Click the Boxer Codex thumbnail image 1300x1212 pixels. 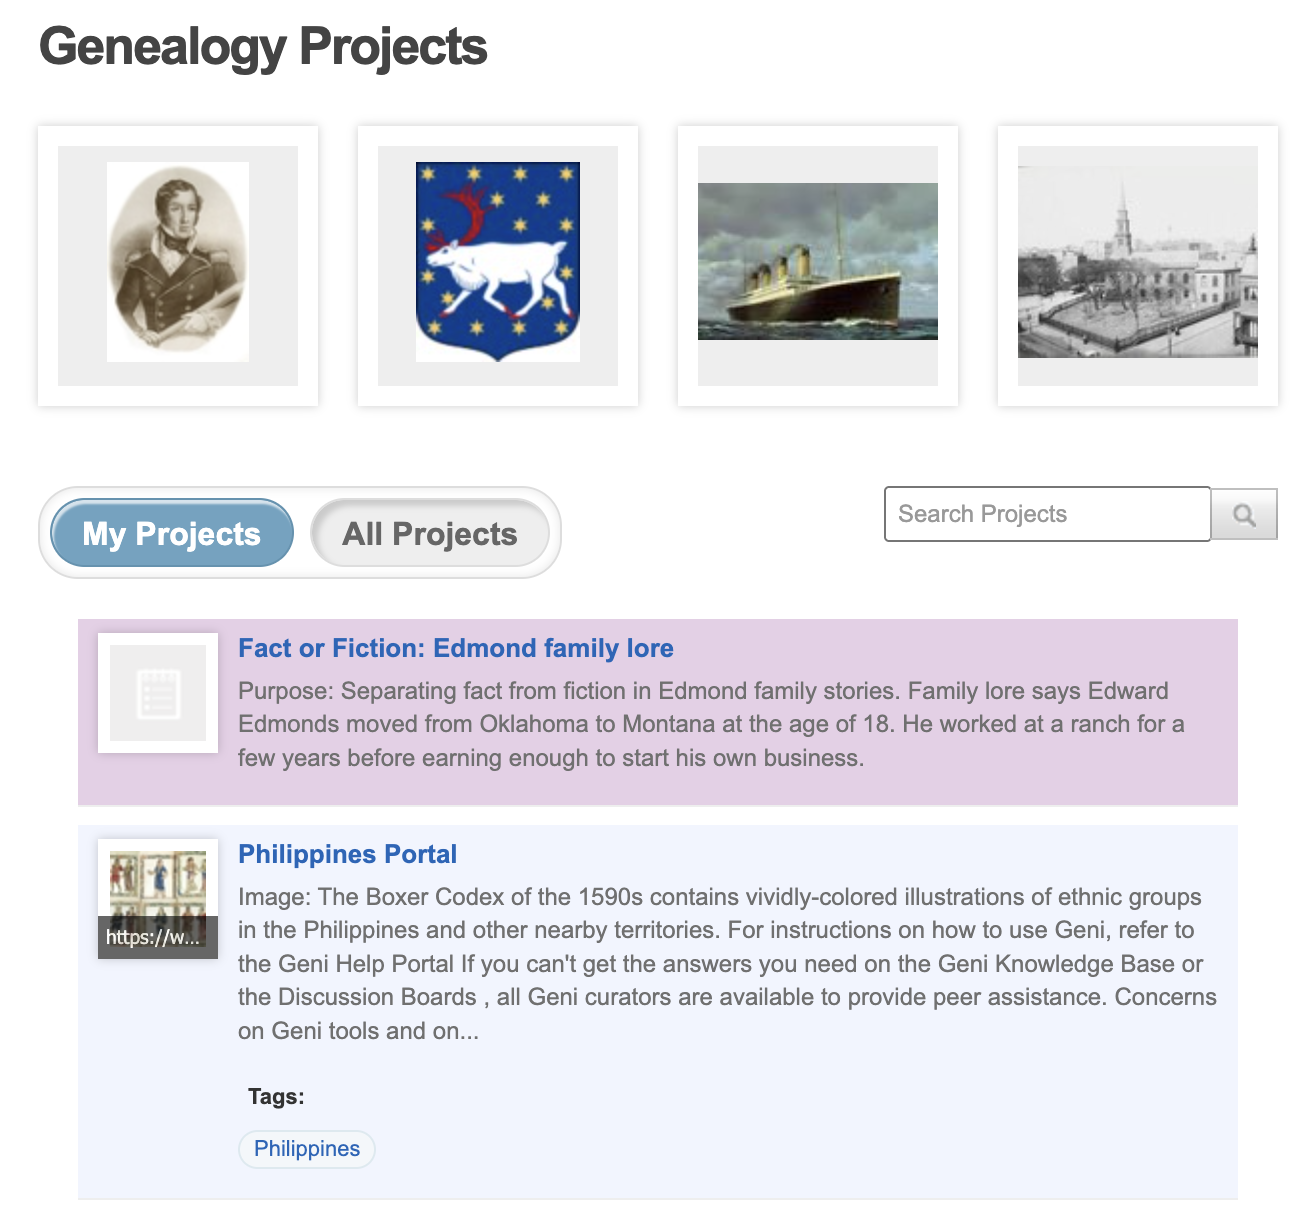[158, 880]
